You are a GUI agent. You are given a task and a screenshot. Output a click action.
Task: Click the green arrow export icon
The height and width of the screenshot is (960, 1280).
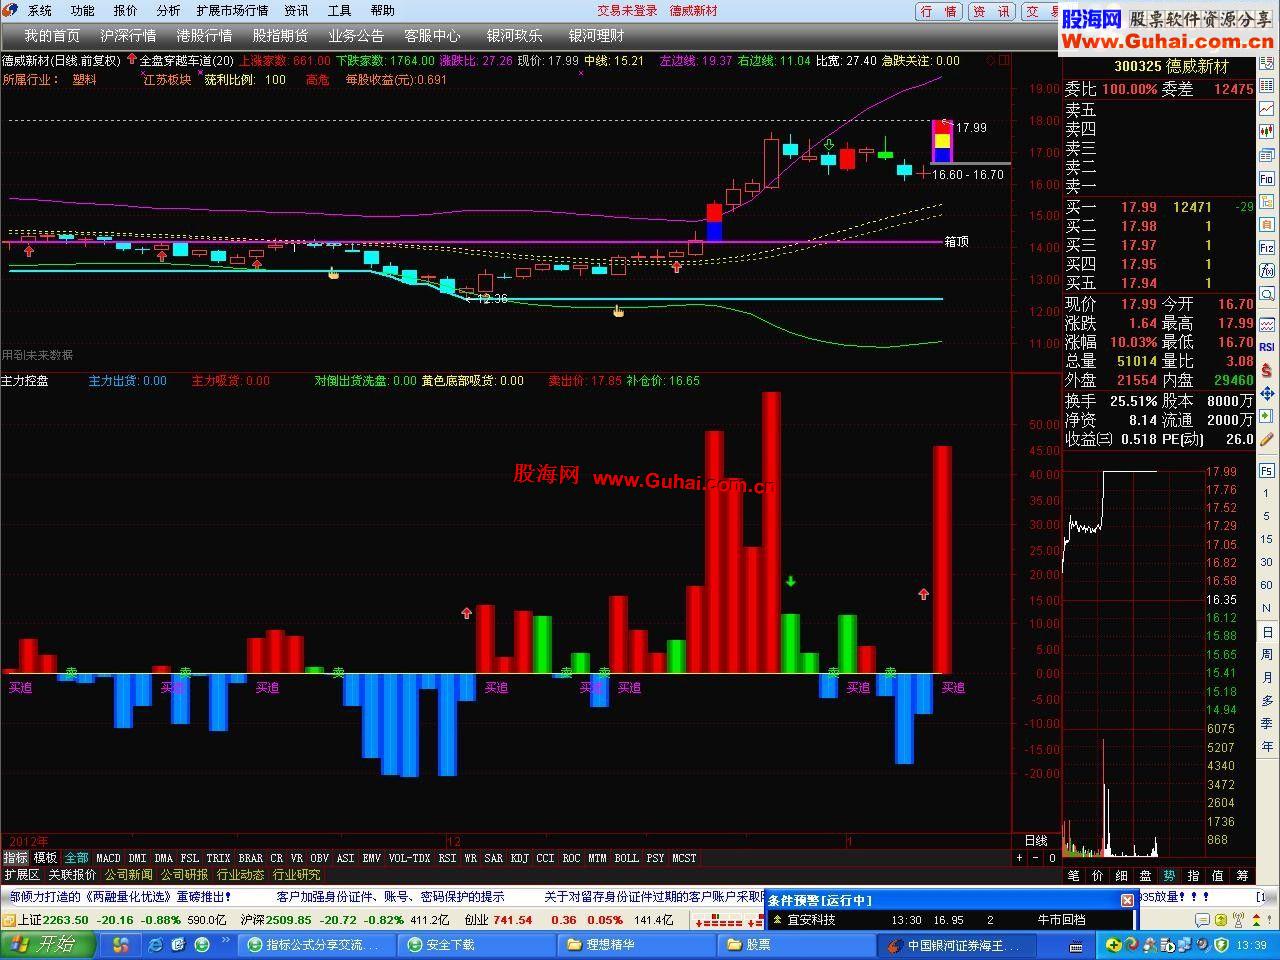click(x=1267, y=416)
